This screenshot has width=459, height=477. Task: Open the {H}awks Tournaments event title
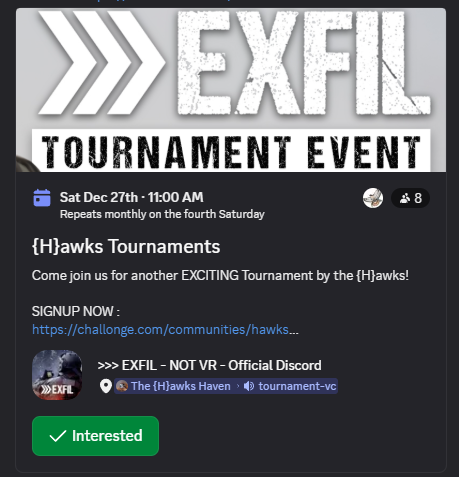(x=126, y=247)
